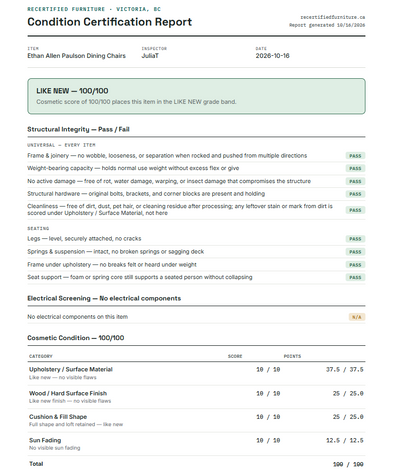This screenshot has width=416, height=471.
Task: Click the SCORE column header
Action: pyautogui.click(x=235, y=356)
